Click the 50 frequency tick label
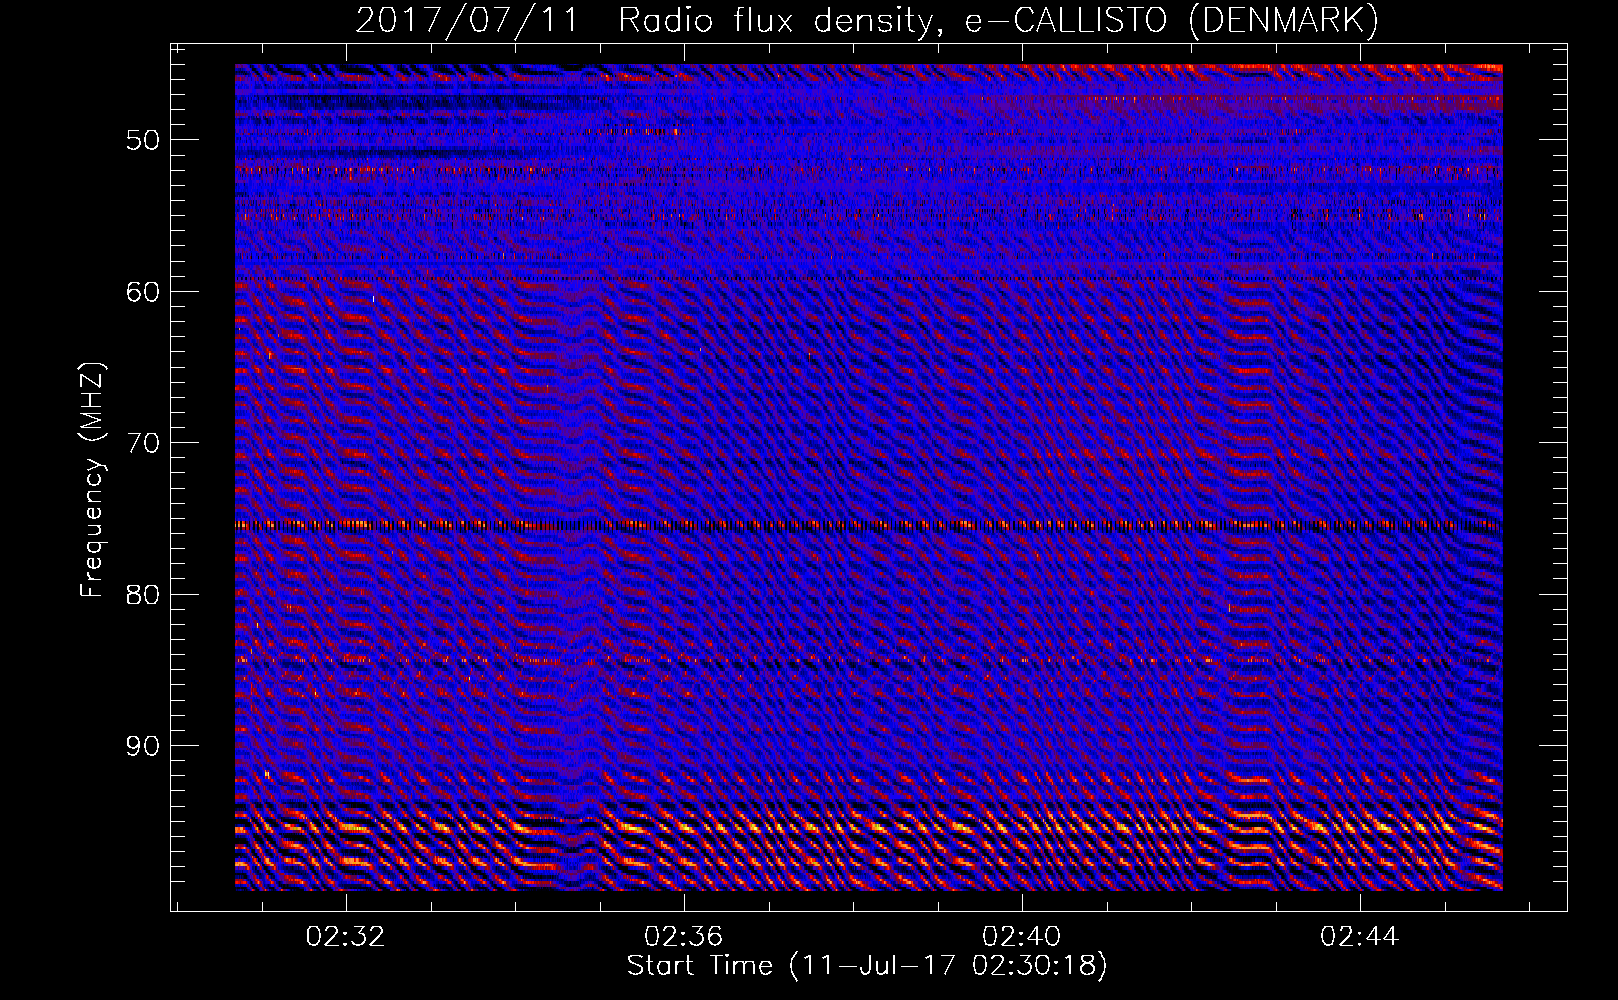Image resolution: width=1618 pixels, height=1000 pixels. 143,140
